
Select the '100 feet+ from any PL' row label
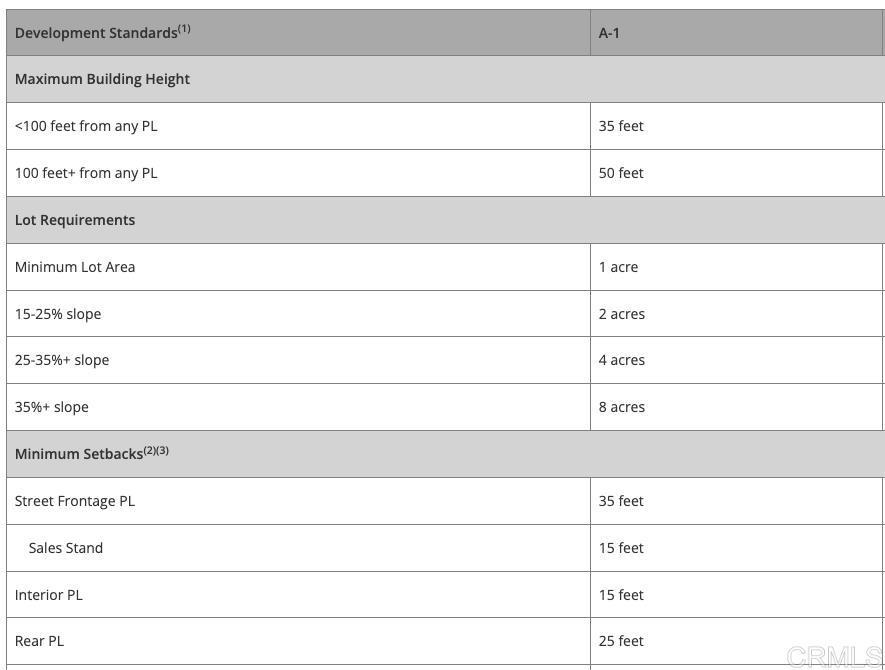pyautogui.click(x=86, y=173)
